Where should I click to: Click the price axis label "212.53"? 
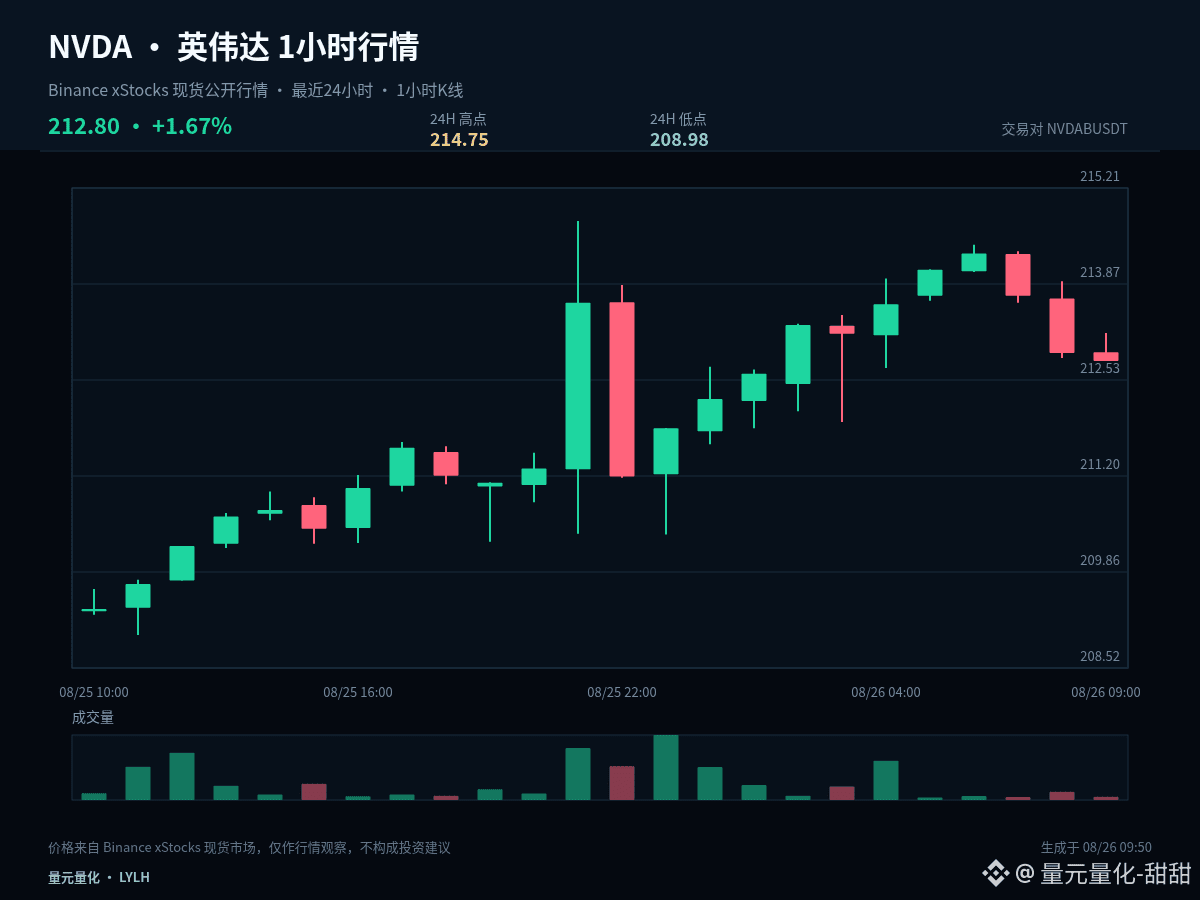tap(1100, 369)
